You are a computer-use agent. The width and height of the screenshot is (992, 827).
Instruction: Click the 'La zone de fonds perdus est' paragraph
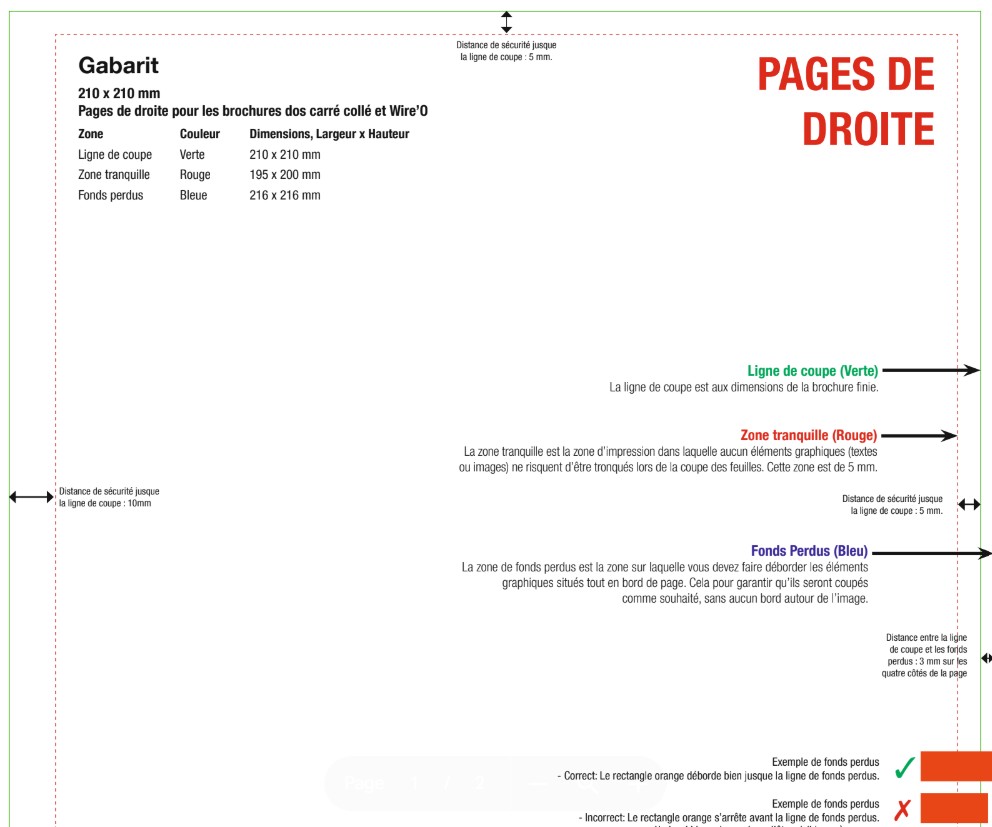[665, 583]
